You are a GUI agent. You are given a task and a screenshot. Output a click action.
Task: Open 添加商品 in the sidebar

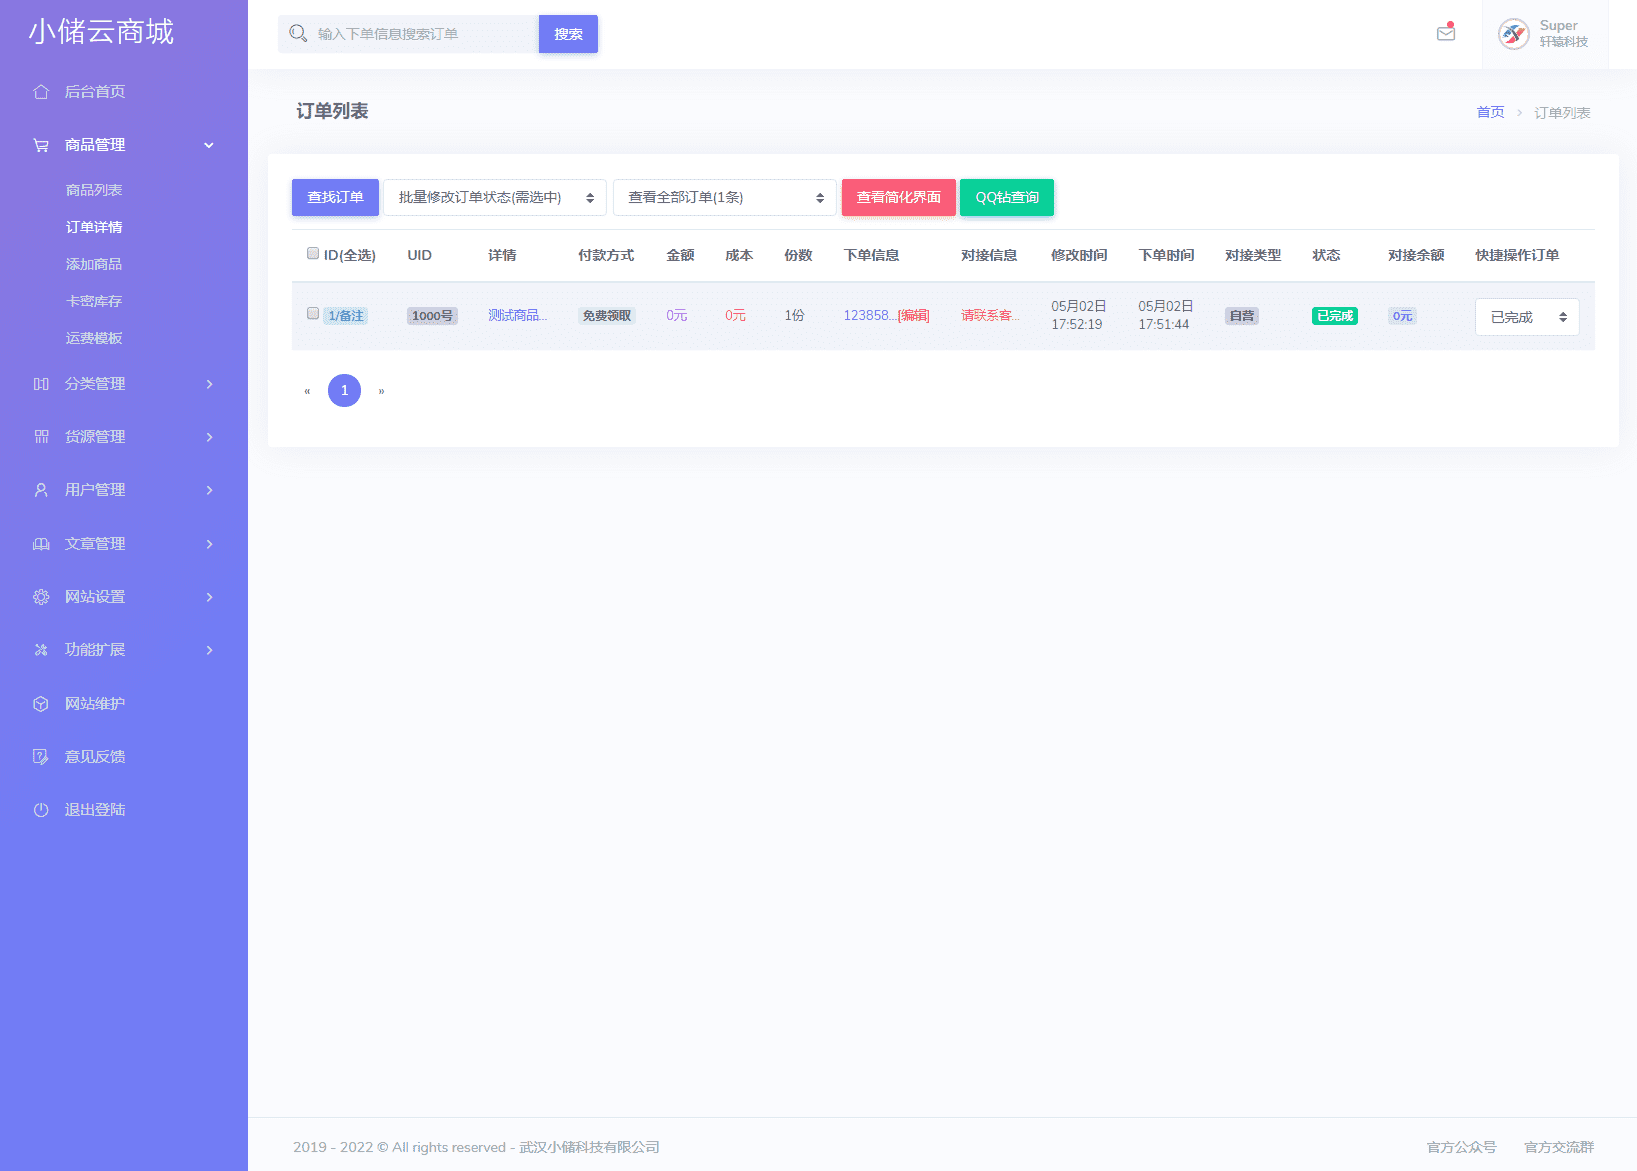click(x=94, y=264)
